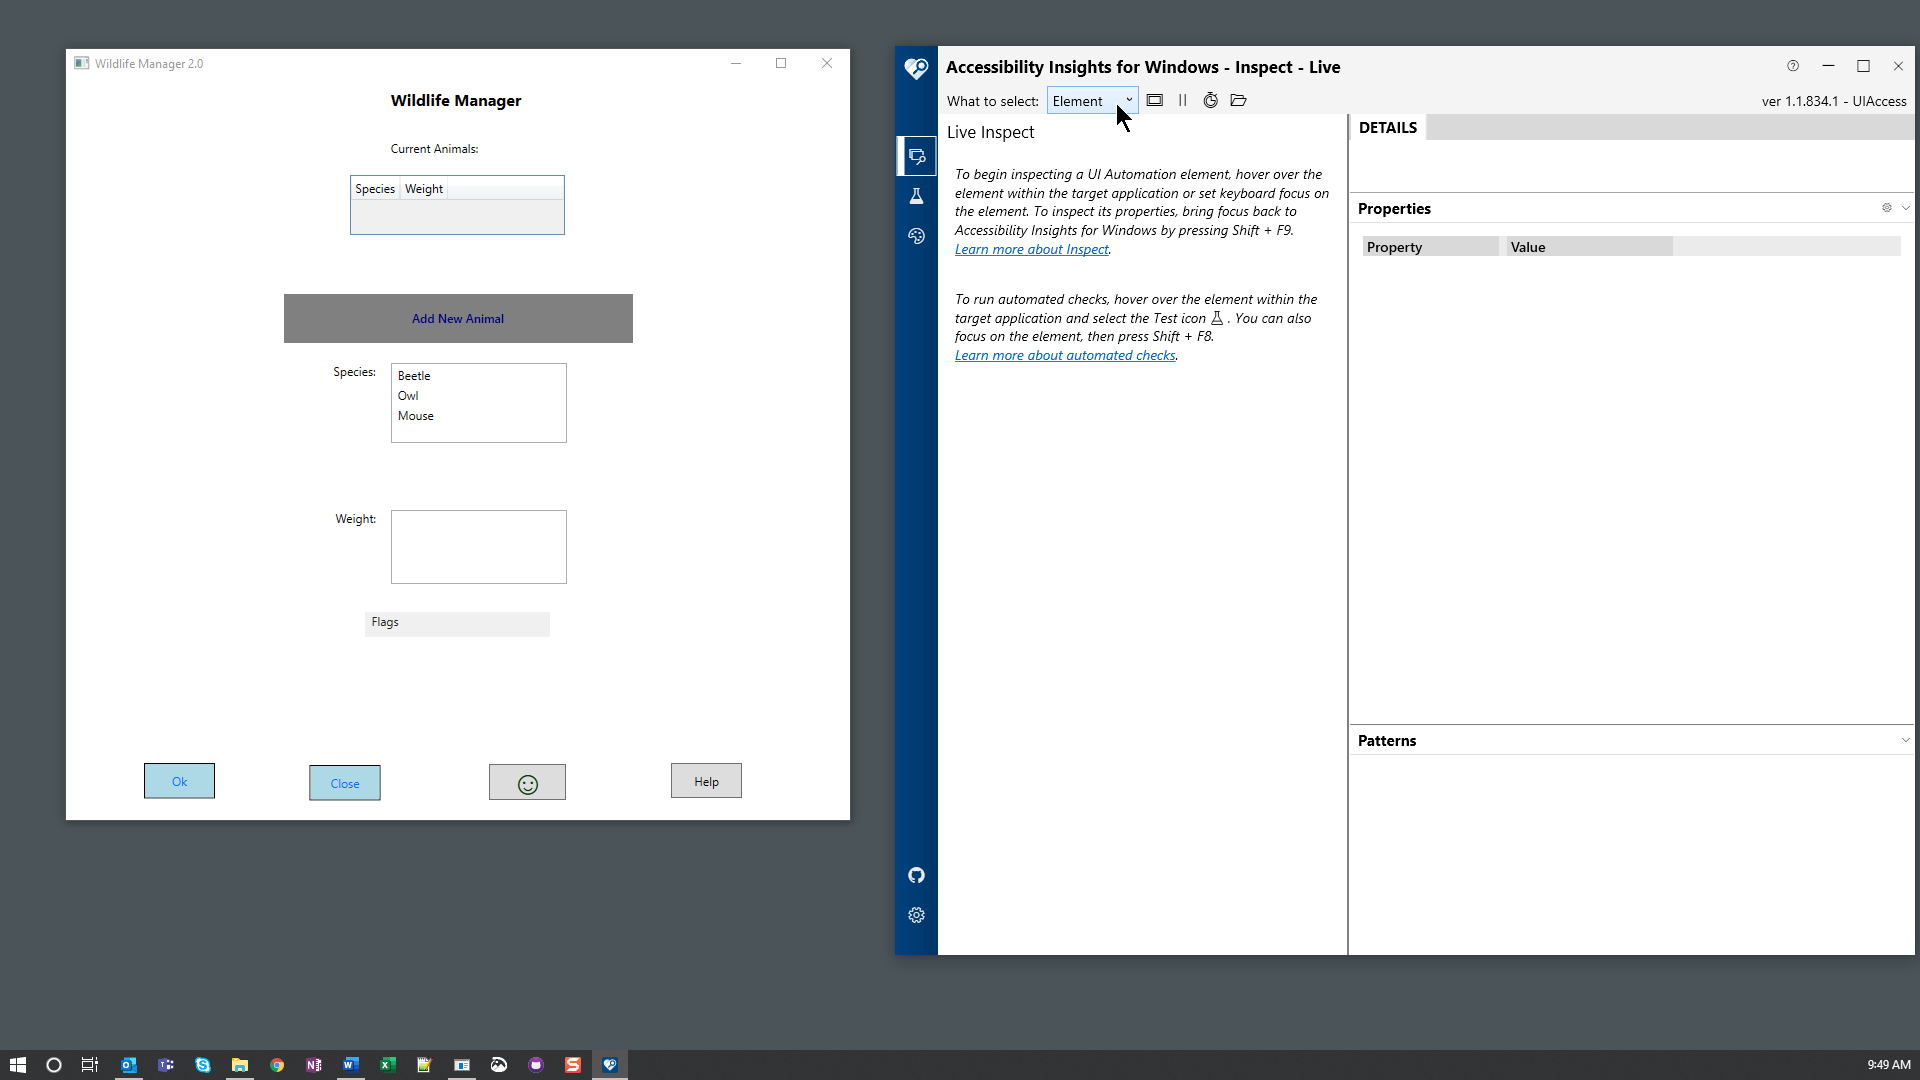Viewport: 1920px width, 1080px height.
Task: Open the 'What to select' Element dropdown
Action: point(1092,101)
